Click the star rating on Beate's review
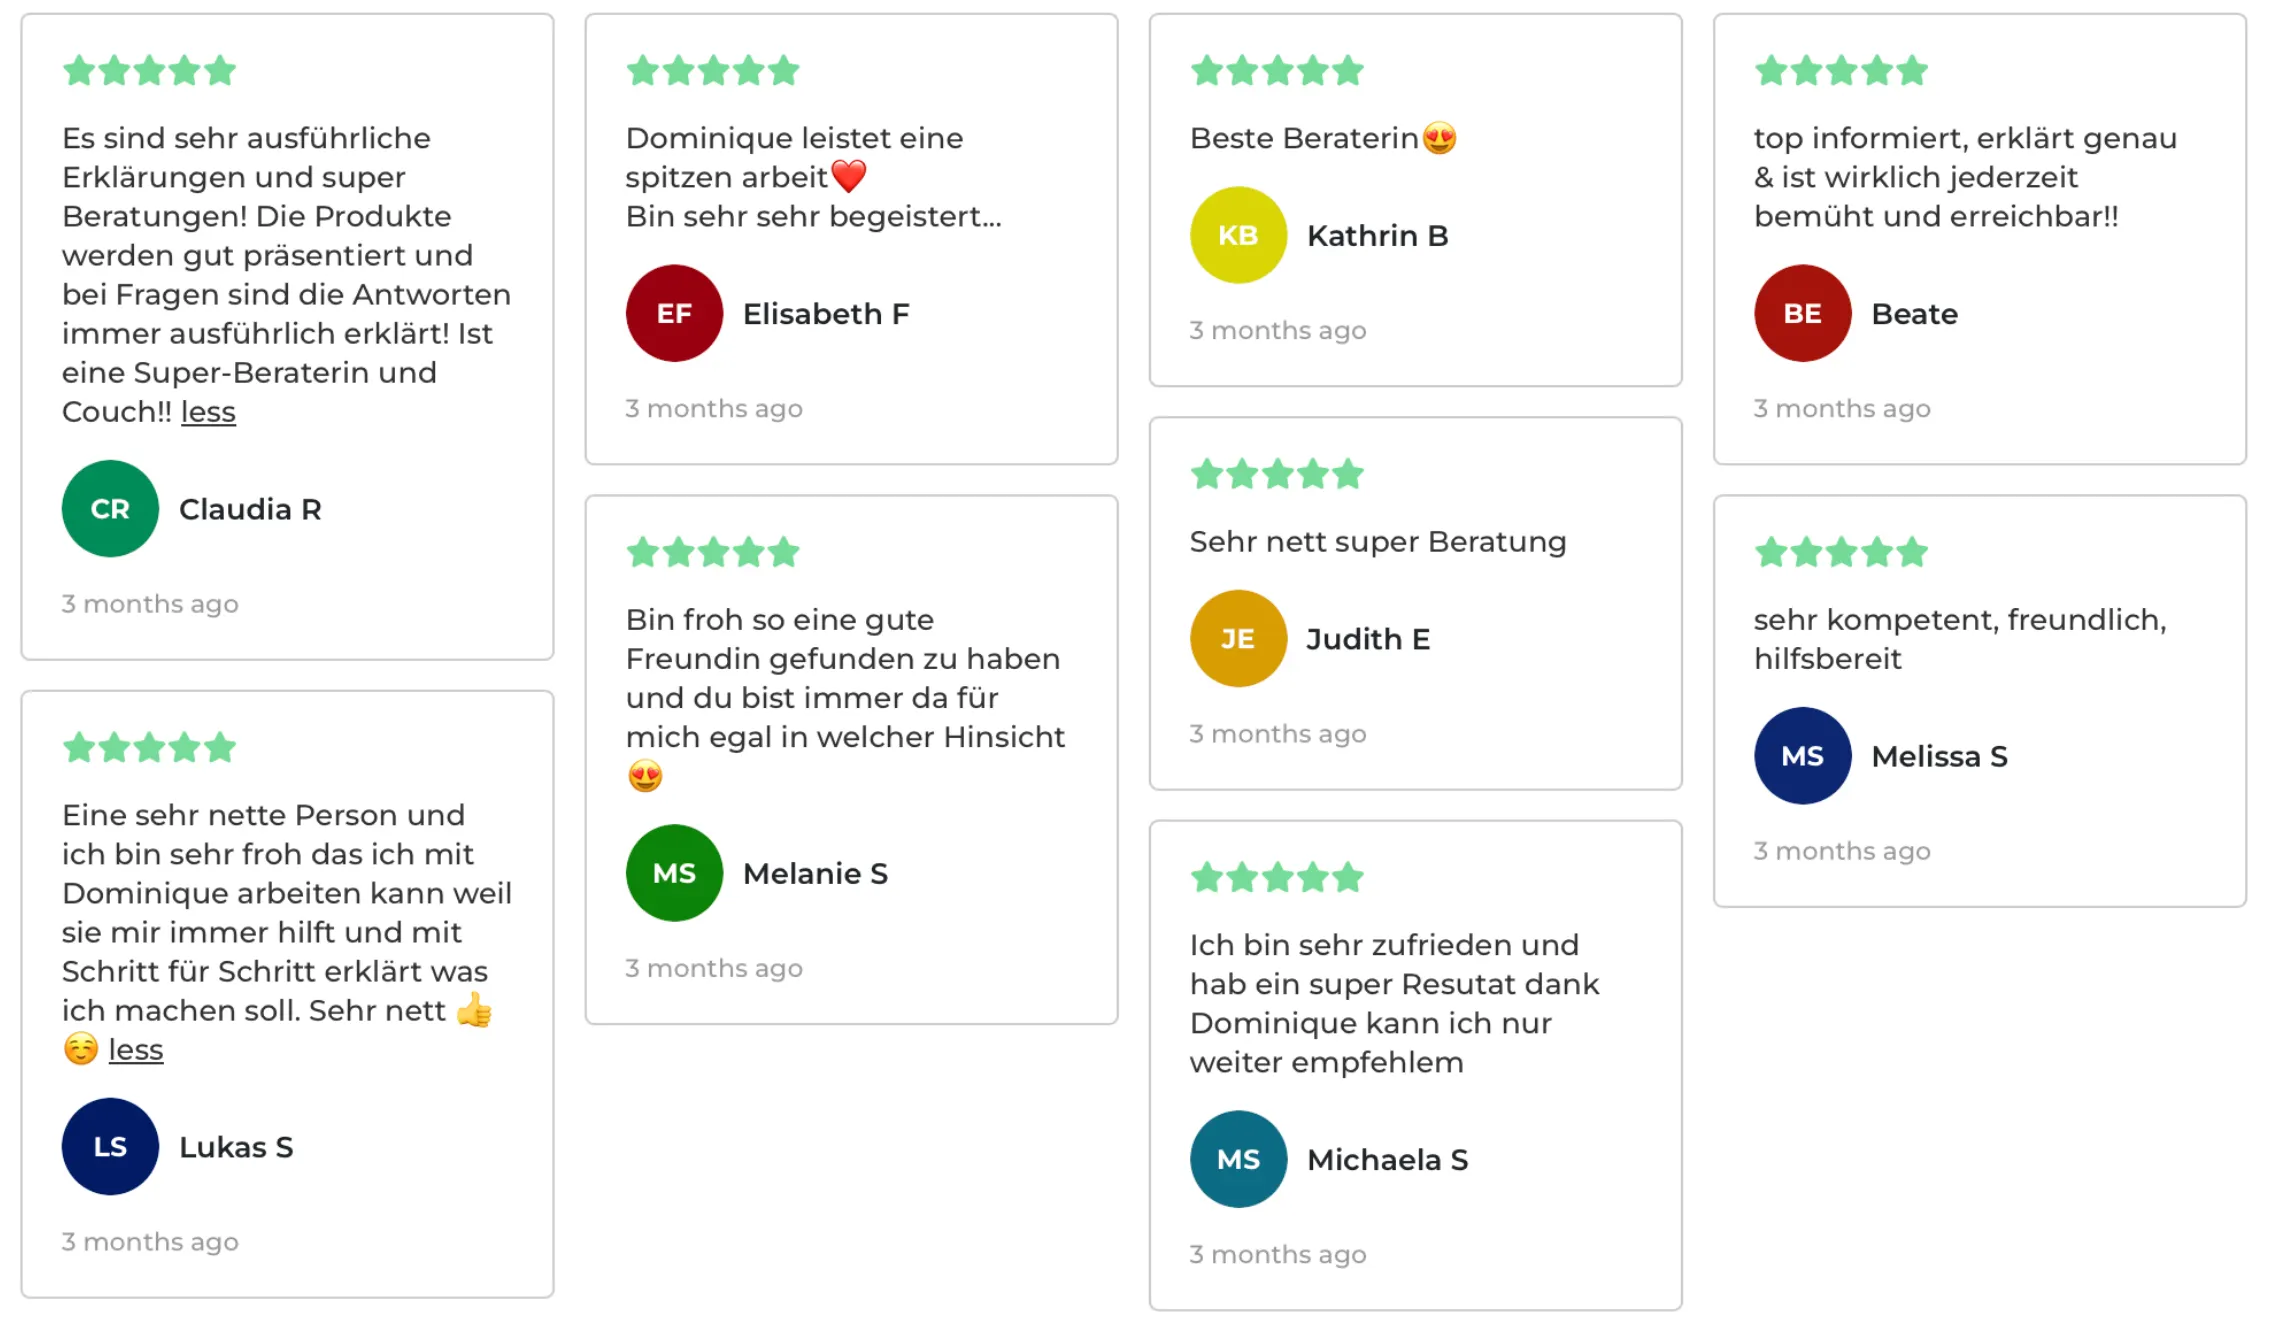This screenshot has height=1332, width=2270. [1841, 71]
